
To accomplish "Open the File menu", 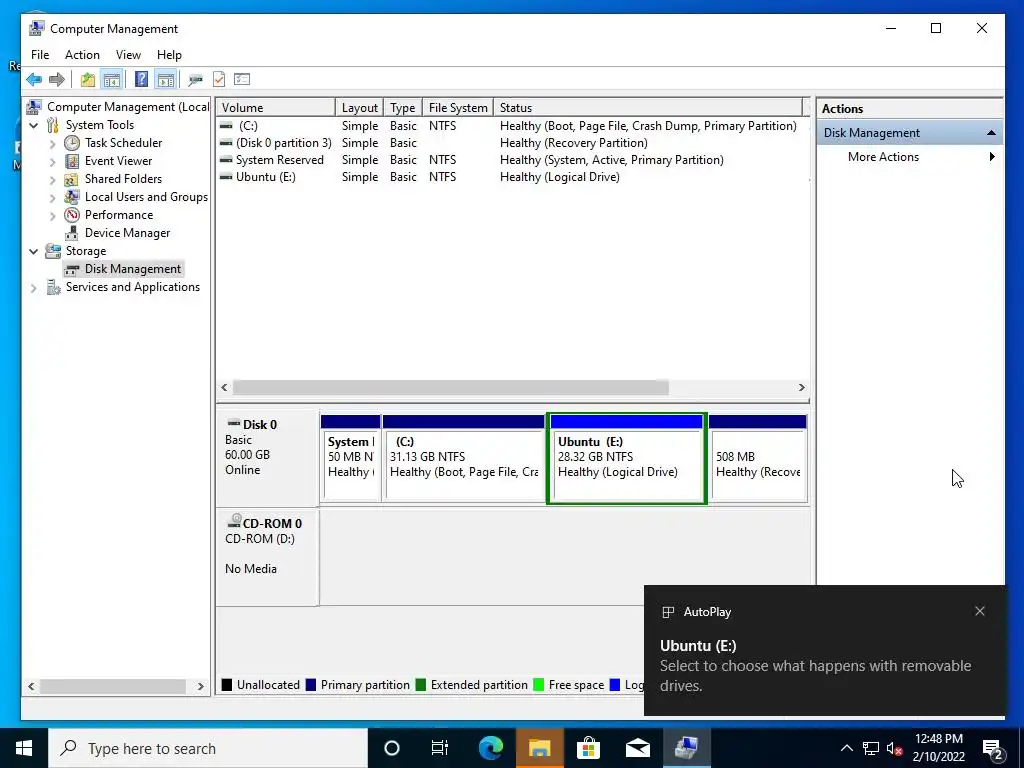I will (40, 55).
